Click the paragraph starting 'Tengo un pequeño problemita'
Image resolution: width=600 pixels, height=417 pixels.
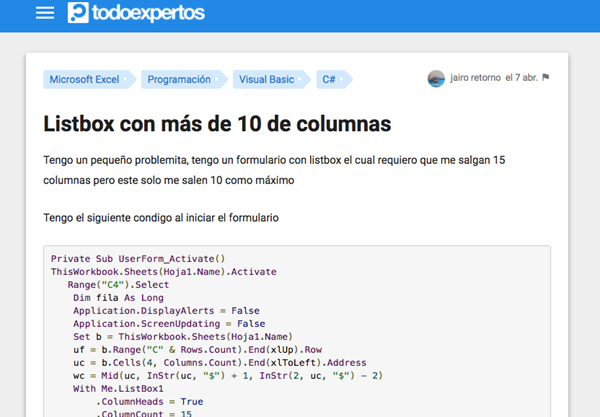coord(274,170)
